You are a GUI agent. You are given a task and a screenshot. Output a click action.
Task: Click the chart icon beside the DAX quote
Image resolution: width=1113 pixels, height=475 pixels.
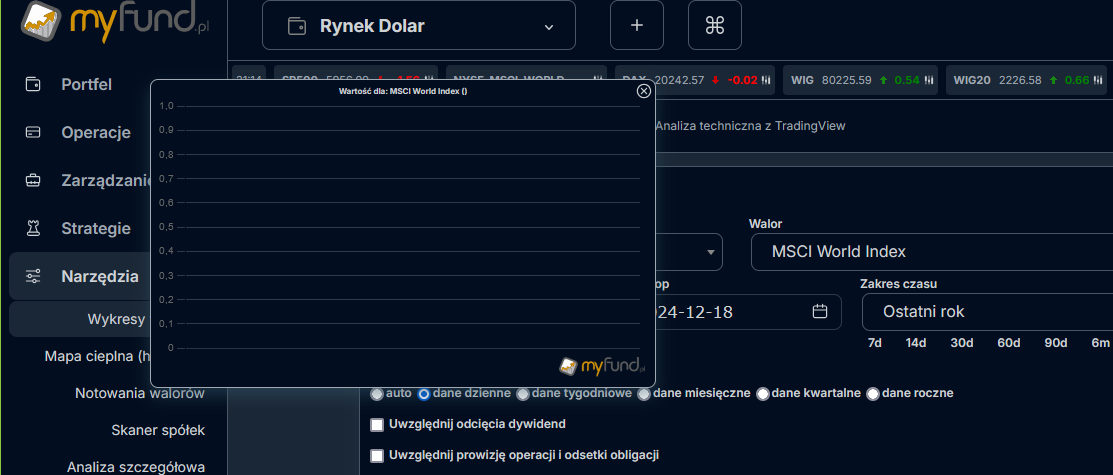[x=766, y=80]
